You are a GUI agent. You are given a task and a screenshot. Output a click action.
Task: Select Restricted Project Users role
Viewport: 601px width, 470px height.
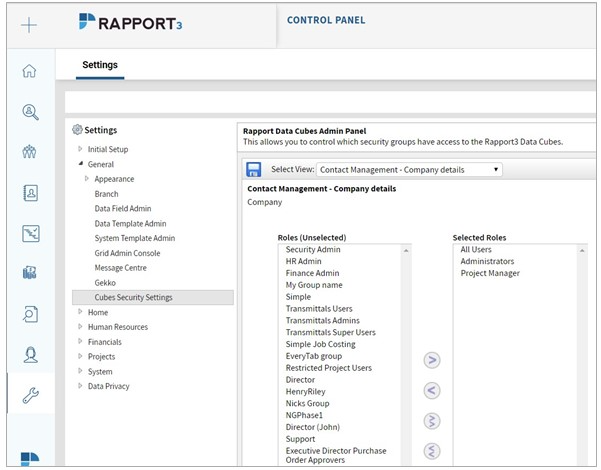[x=328, y=368]
